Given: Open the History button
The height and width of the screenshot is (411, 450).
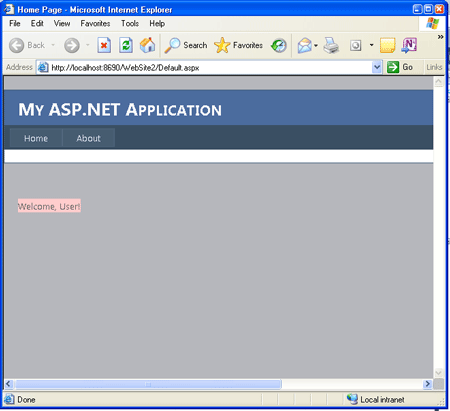Looking at the screenshot, I should point(279,45).
